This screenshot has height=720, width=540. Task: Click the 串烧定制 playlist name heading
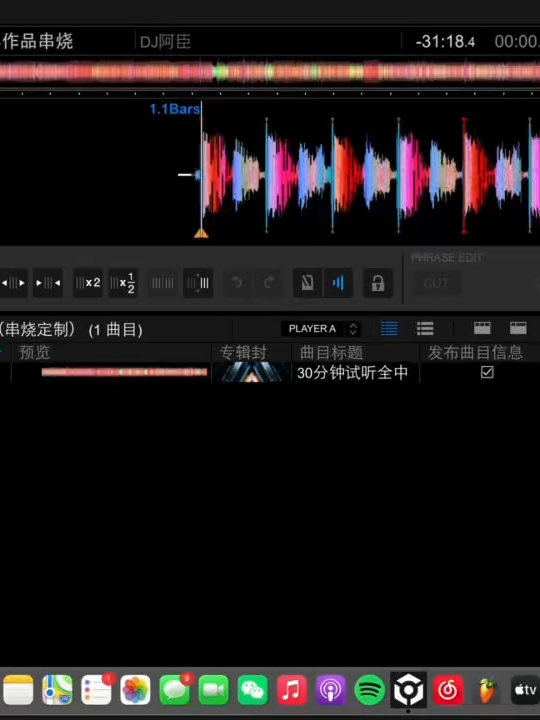[x=38, y=329]
